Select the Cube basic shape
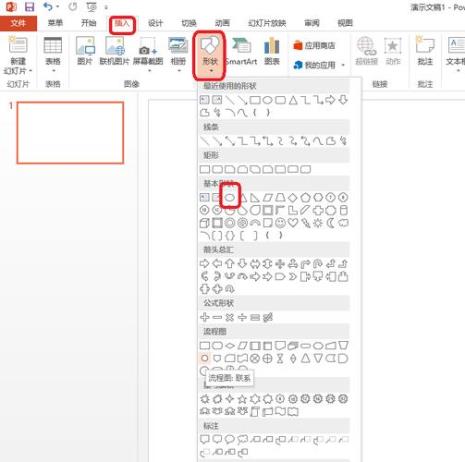Viewport: 465px width, 462px height. coord(204,223)
